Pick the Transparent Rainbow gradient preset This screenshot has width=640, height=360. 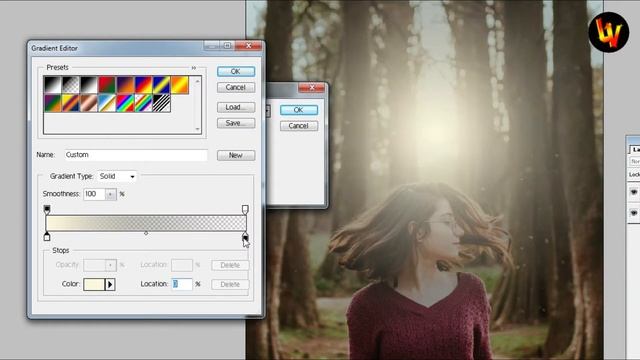point(143,103)
